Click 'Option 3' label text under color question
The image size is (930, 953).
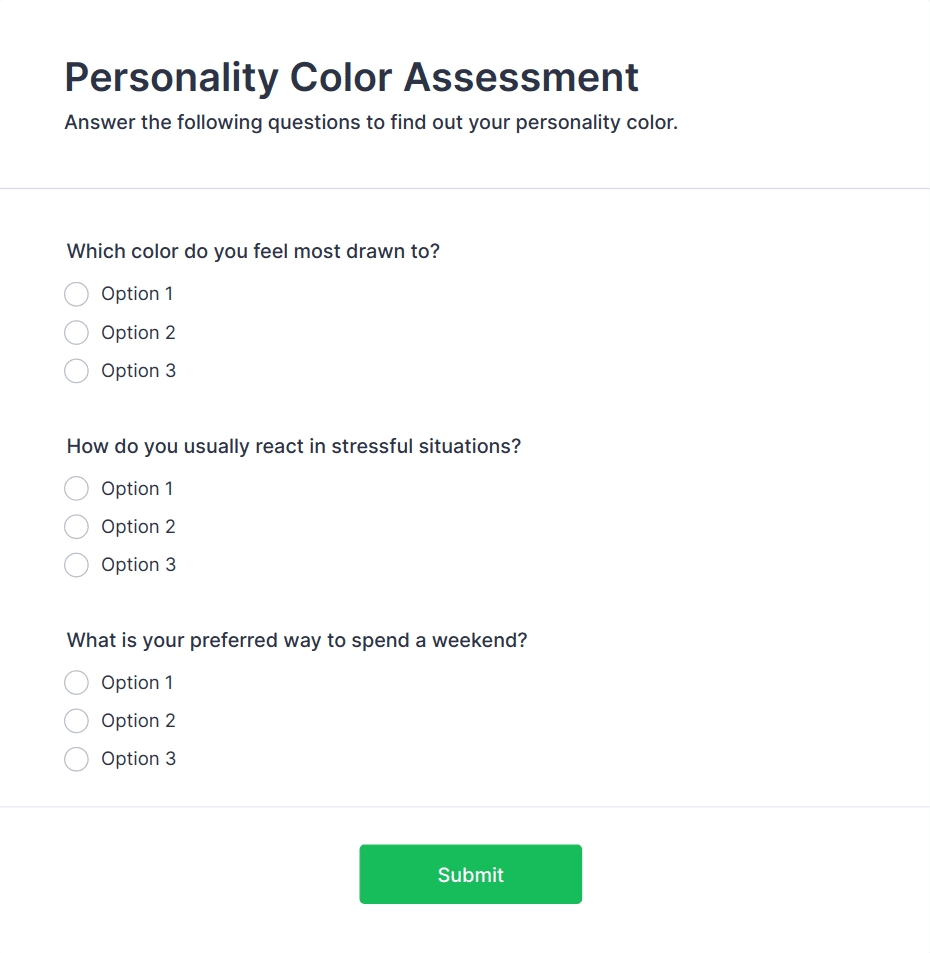pyautogui.click(x=138, y=371)
